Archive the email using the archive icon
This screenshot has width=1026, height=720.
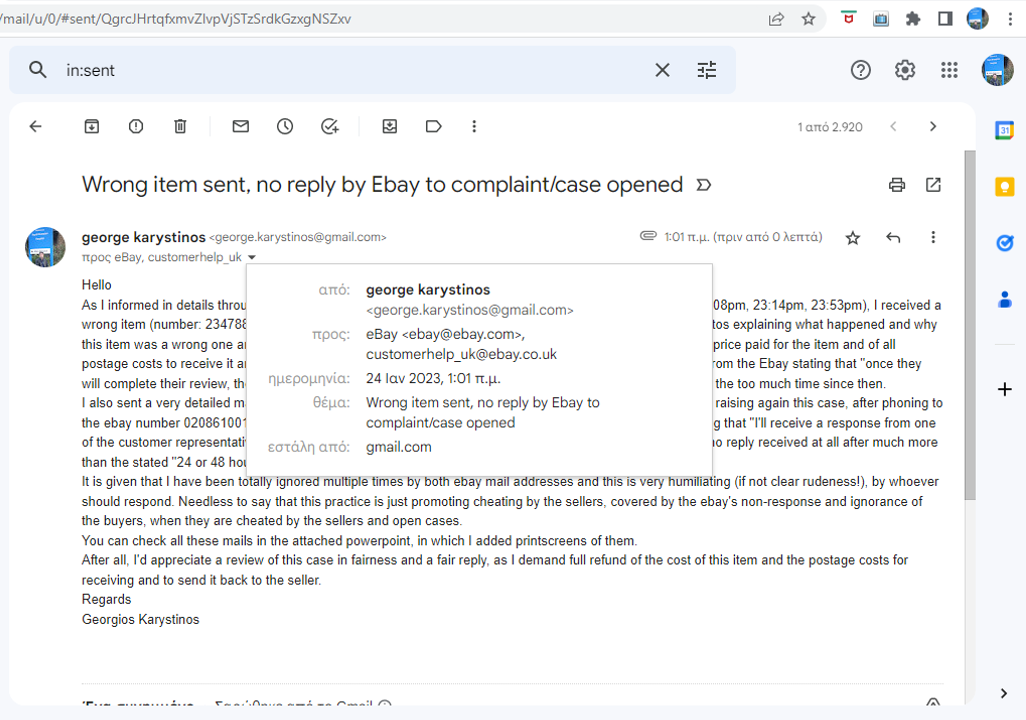(91, 126)
